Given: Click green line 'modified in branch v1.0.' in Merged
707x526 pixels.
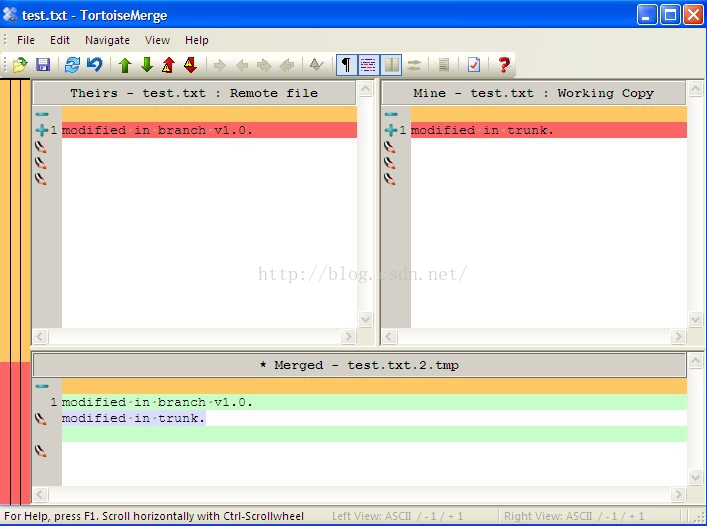Looking at the screenshot, I should [374, 402].
